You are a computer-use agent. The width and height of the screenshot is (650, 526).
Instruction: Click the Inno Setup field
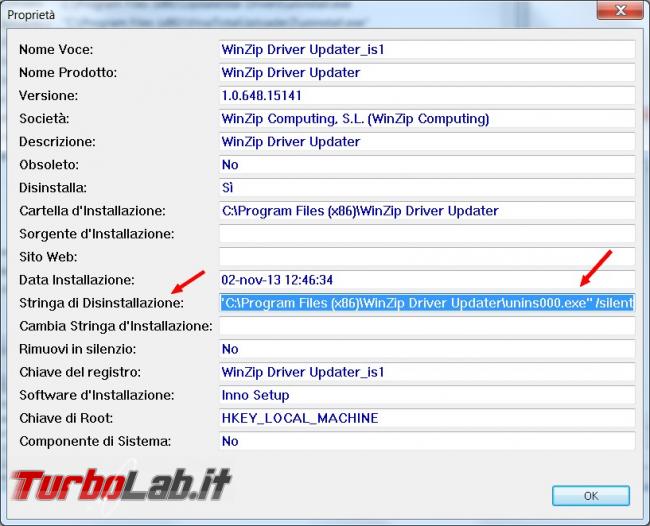click(427, 395)
